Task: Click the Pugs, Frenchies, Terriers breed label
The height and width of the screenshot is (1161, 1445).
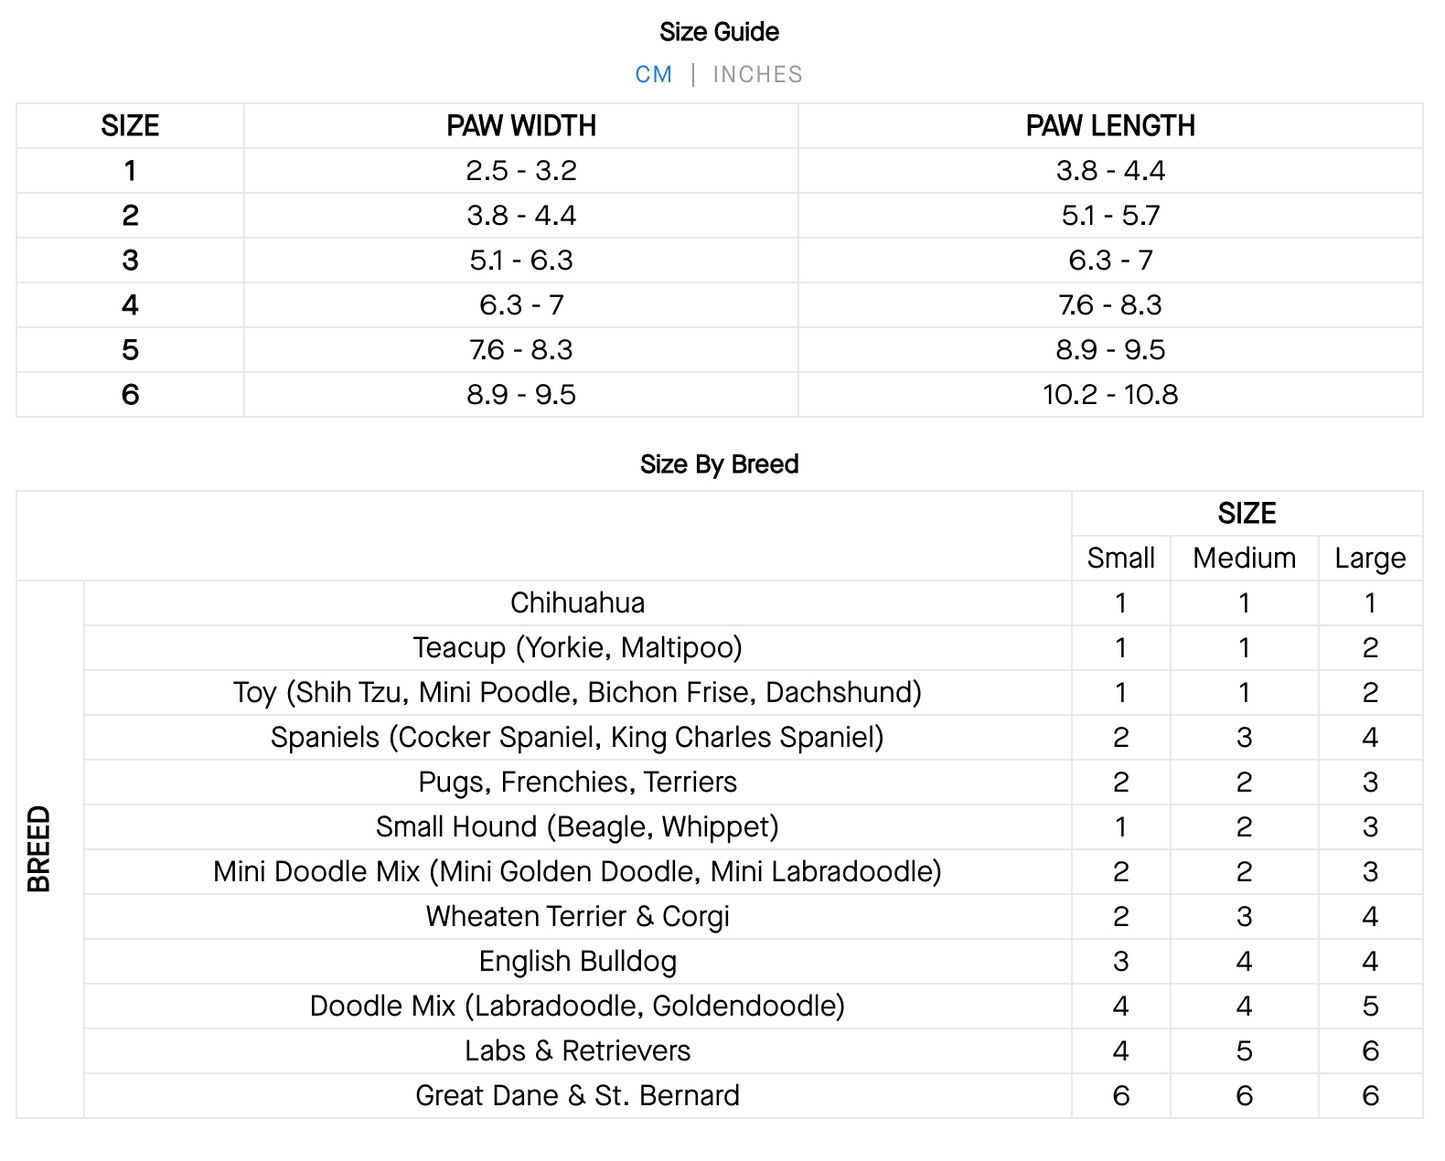Action: coord(577,782)
